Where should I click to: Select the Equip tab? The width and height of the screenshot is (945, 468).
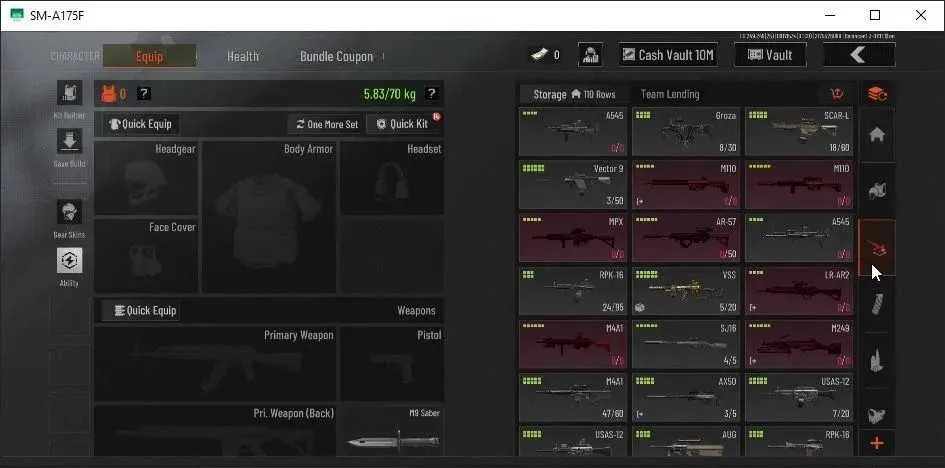point(149,56)
